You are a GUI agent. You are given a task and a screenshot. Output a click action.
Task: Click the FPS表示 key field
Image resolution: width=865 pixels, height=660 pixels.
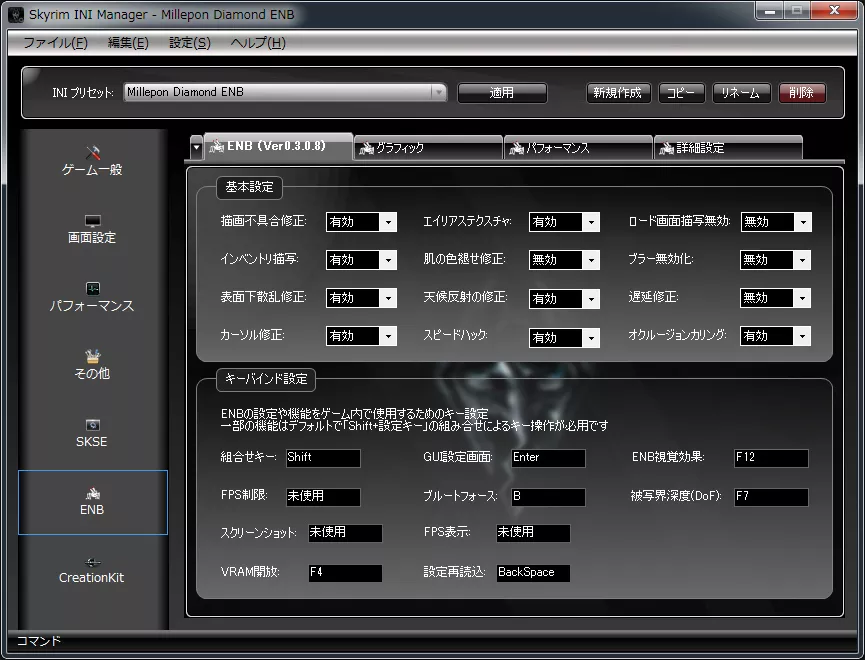[533, 533]
